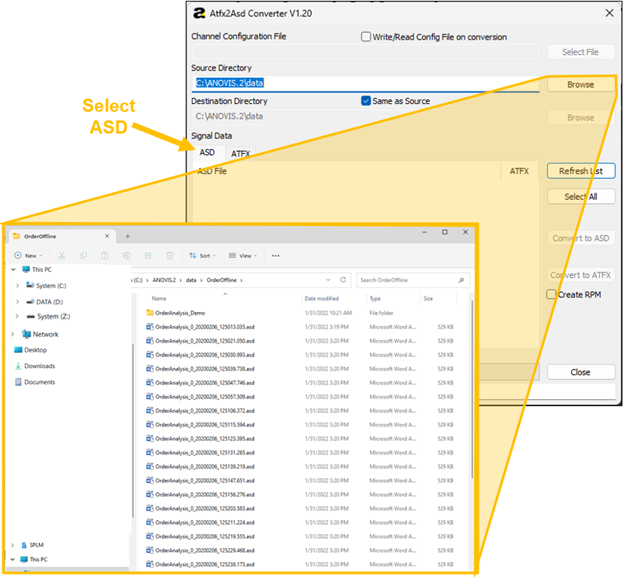Enable Write/Read Config File on conversion
Image resolution: width=624 pixels, height=577 pixels.
[367, 37]
